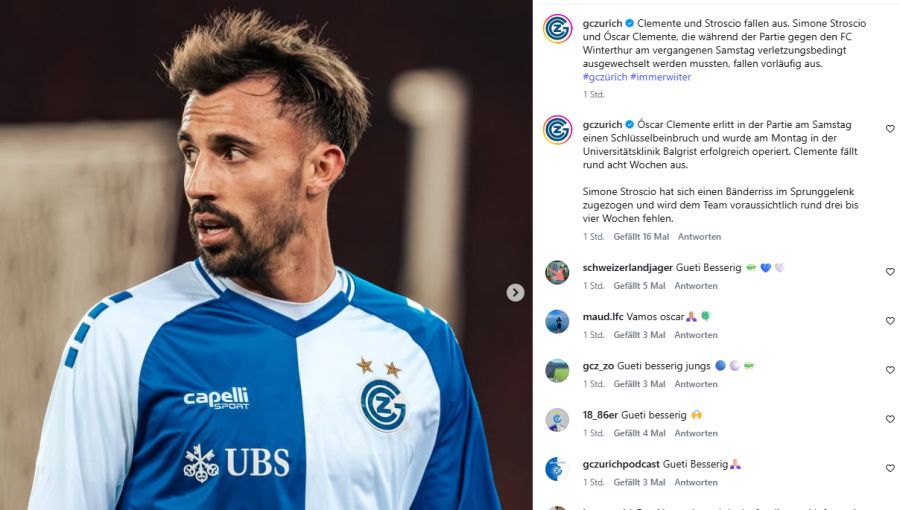Show who liked gczurich's 16-like comment
900x510 pixels.
click(641, 236)
